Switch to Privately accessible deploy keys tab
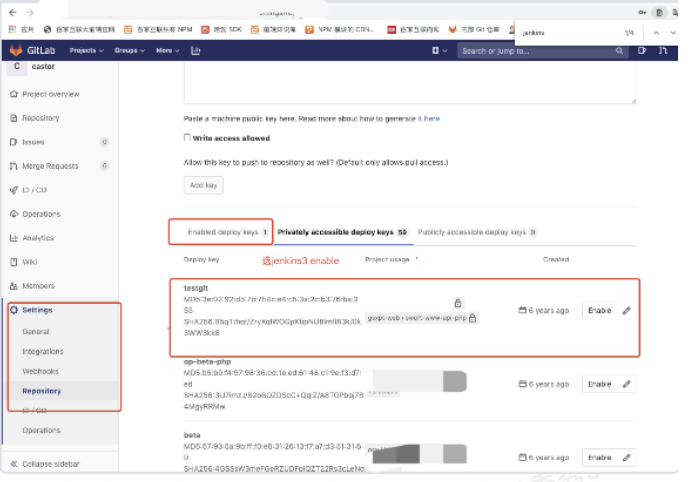The image size is (700, 482). pyautogui.click(x=342, y=232)
